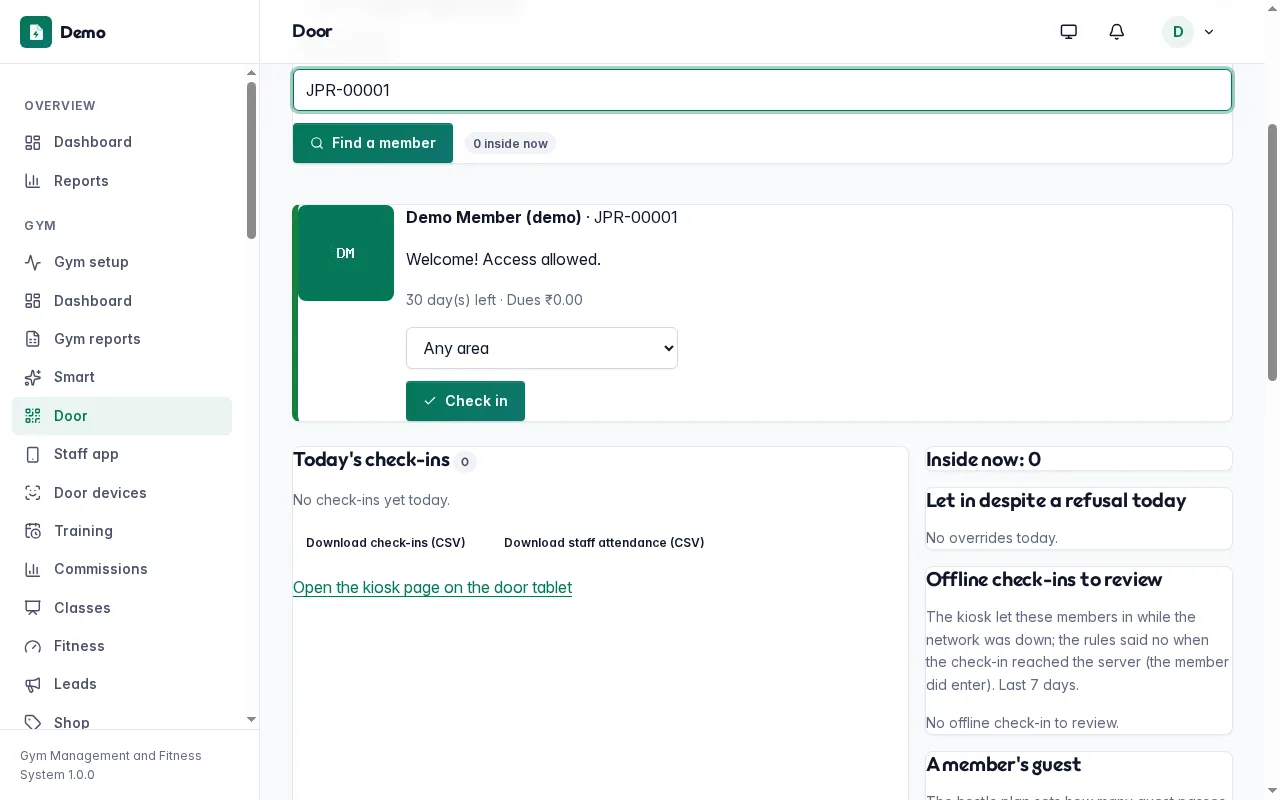This screenshot has width=1280, height=800.
Task: Expand the user menu chevron
Action: coord(1209,32)
